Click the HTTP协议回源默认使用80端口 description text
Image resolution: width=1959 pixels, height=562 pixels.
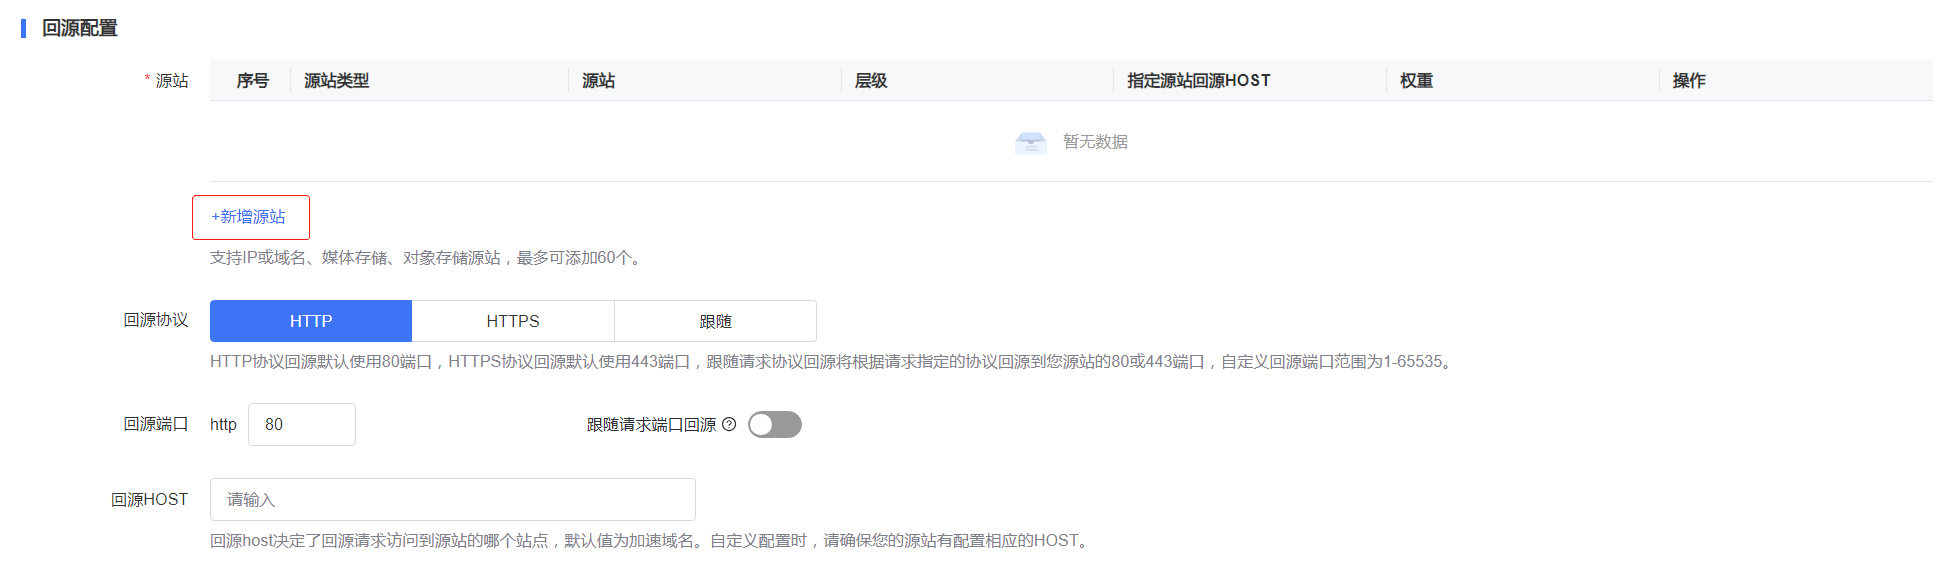[834, 362]
